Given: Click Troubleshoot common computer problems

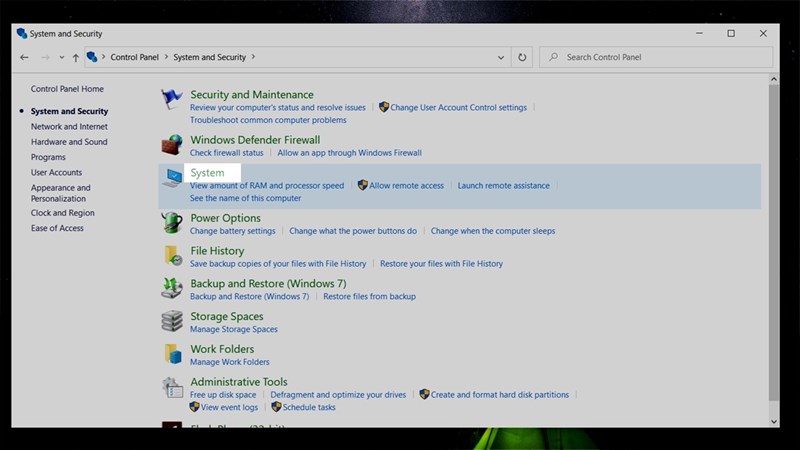Looking at the screenshot, I should point(268,120).
